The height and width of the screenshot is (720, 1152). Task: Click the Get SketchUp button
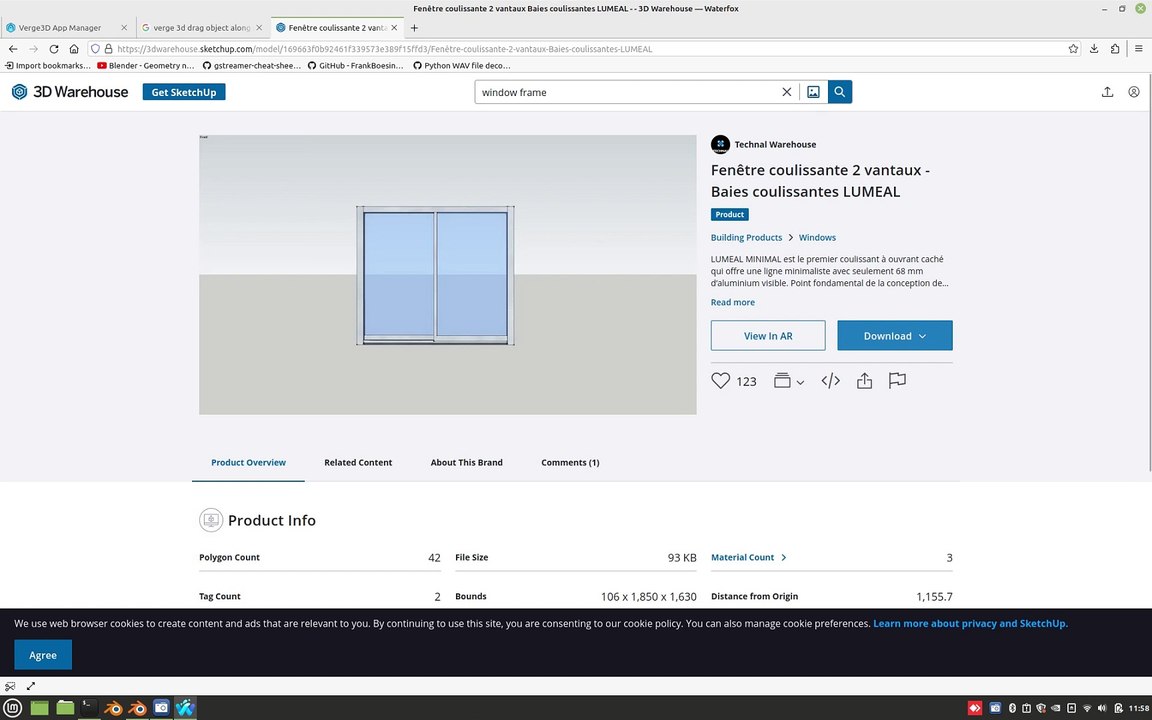(184, 92)
